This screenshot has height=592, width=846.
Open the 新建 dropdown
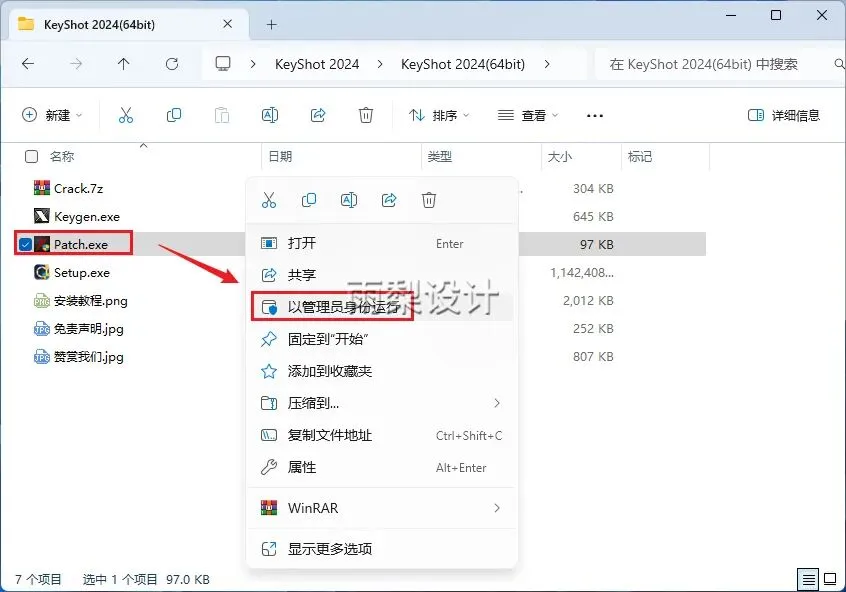click(52, 115)
